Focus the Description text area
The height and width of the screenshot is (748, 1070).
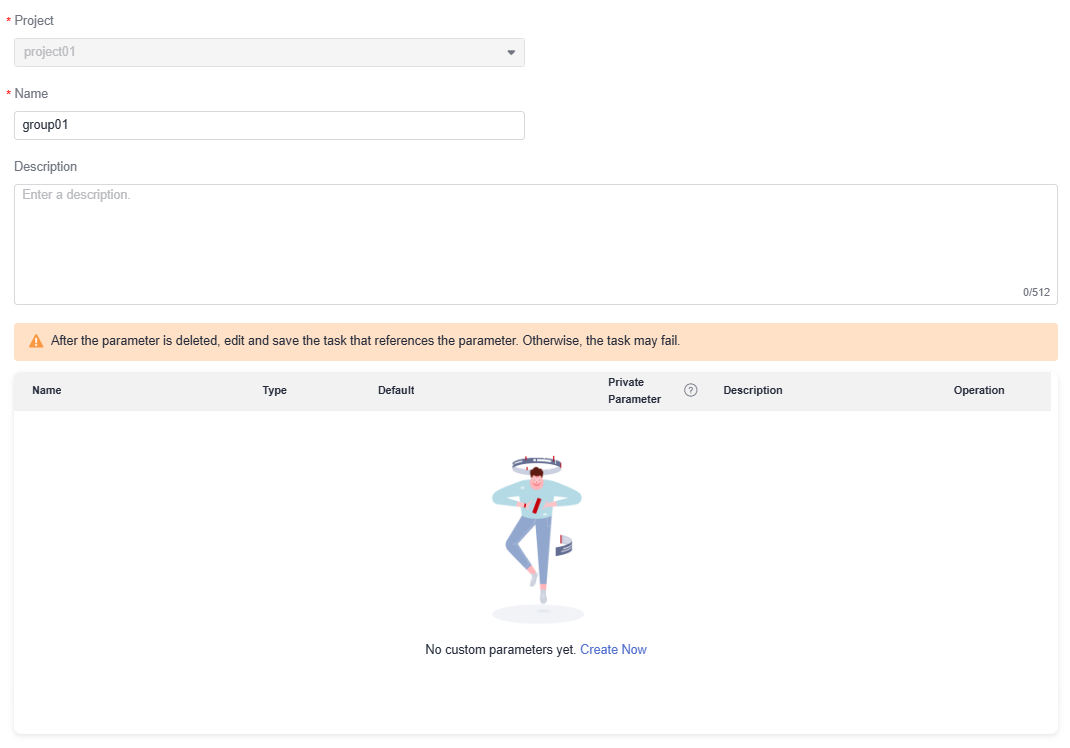pos(535,244)
